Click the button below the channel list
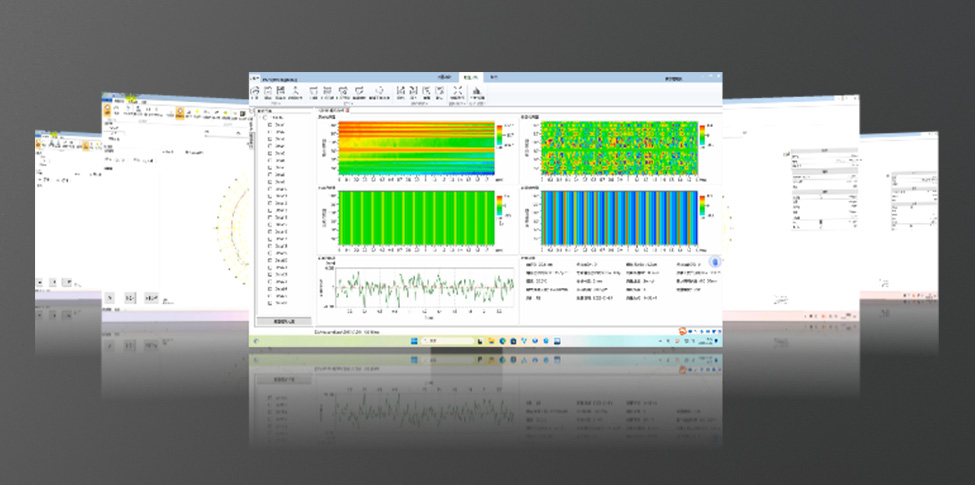The width and height of the screenshot is (975, 485). tap(283, 320)
